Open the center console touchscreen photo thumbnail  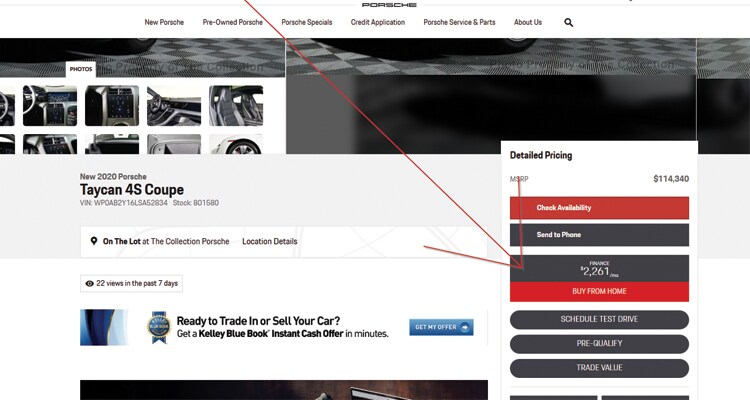click(112, 106)
